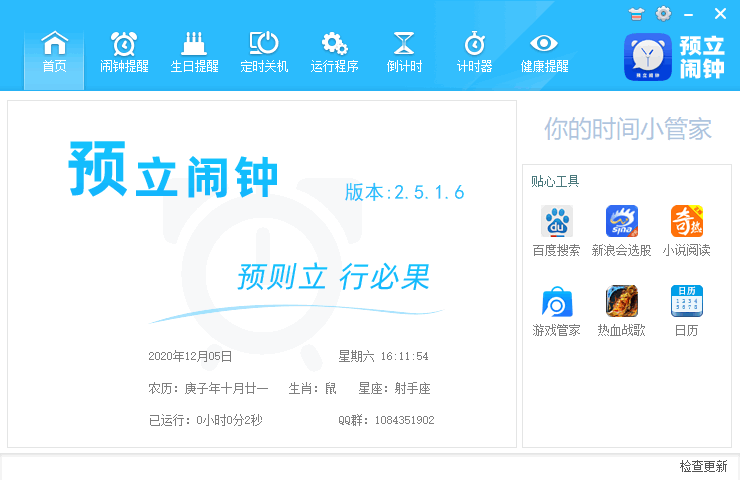The image size is (740, 480).
Task: Click the 你的时间小管家 slogan text
Action: pos(628,129)
